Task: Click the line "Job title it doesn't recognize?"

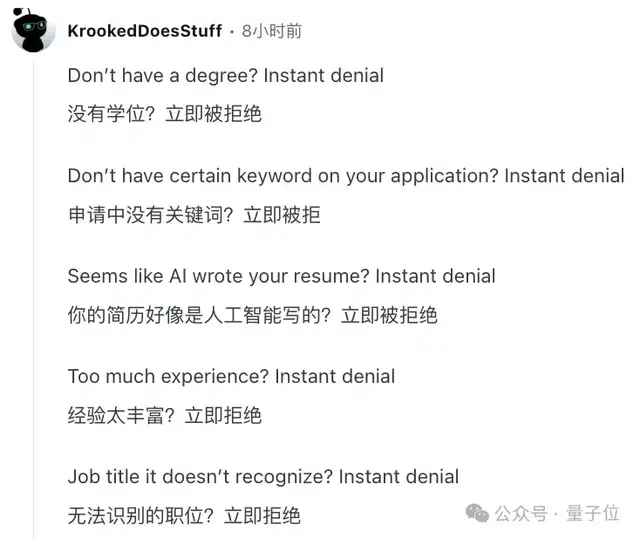Action: 263,476
